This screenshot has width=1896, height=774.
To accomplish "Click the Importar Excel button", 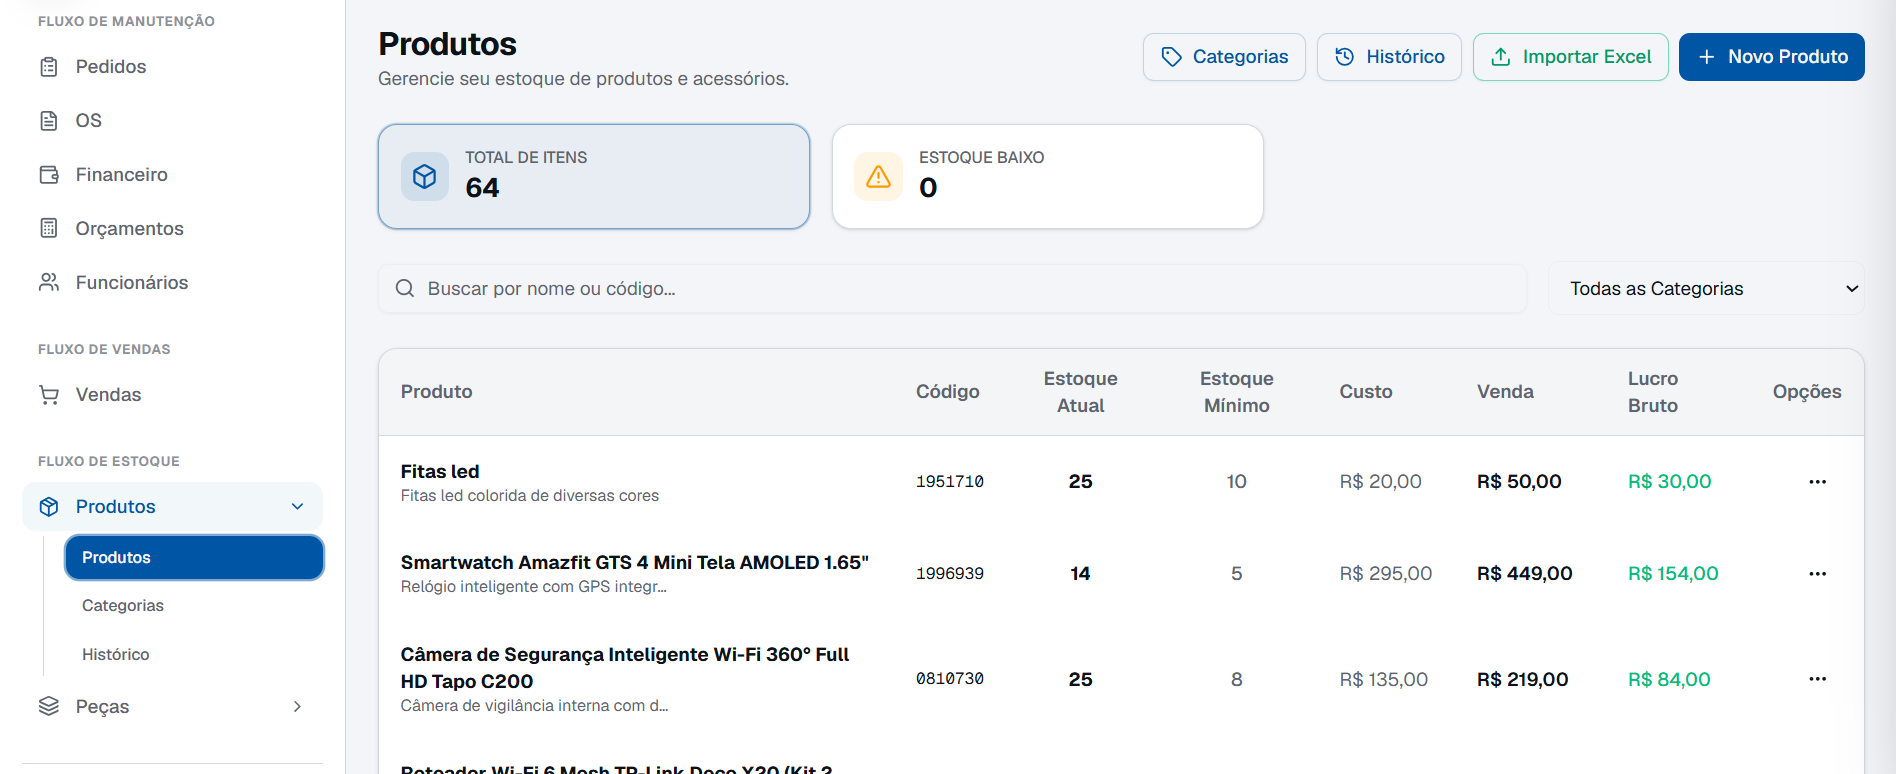I will pos(1570,57).
